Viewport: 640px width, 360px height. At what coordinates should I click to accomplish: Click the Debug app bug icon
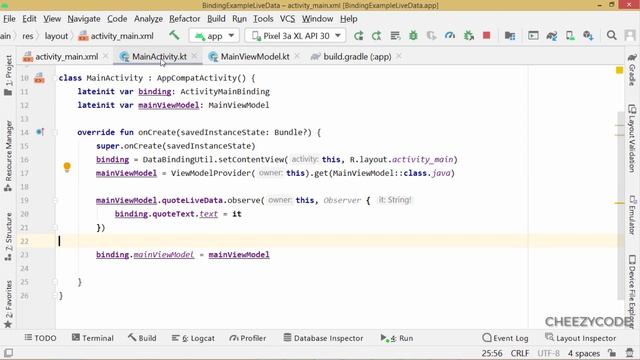[413, 36]
